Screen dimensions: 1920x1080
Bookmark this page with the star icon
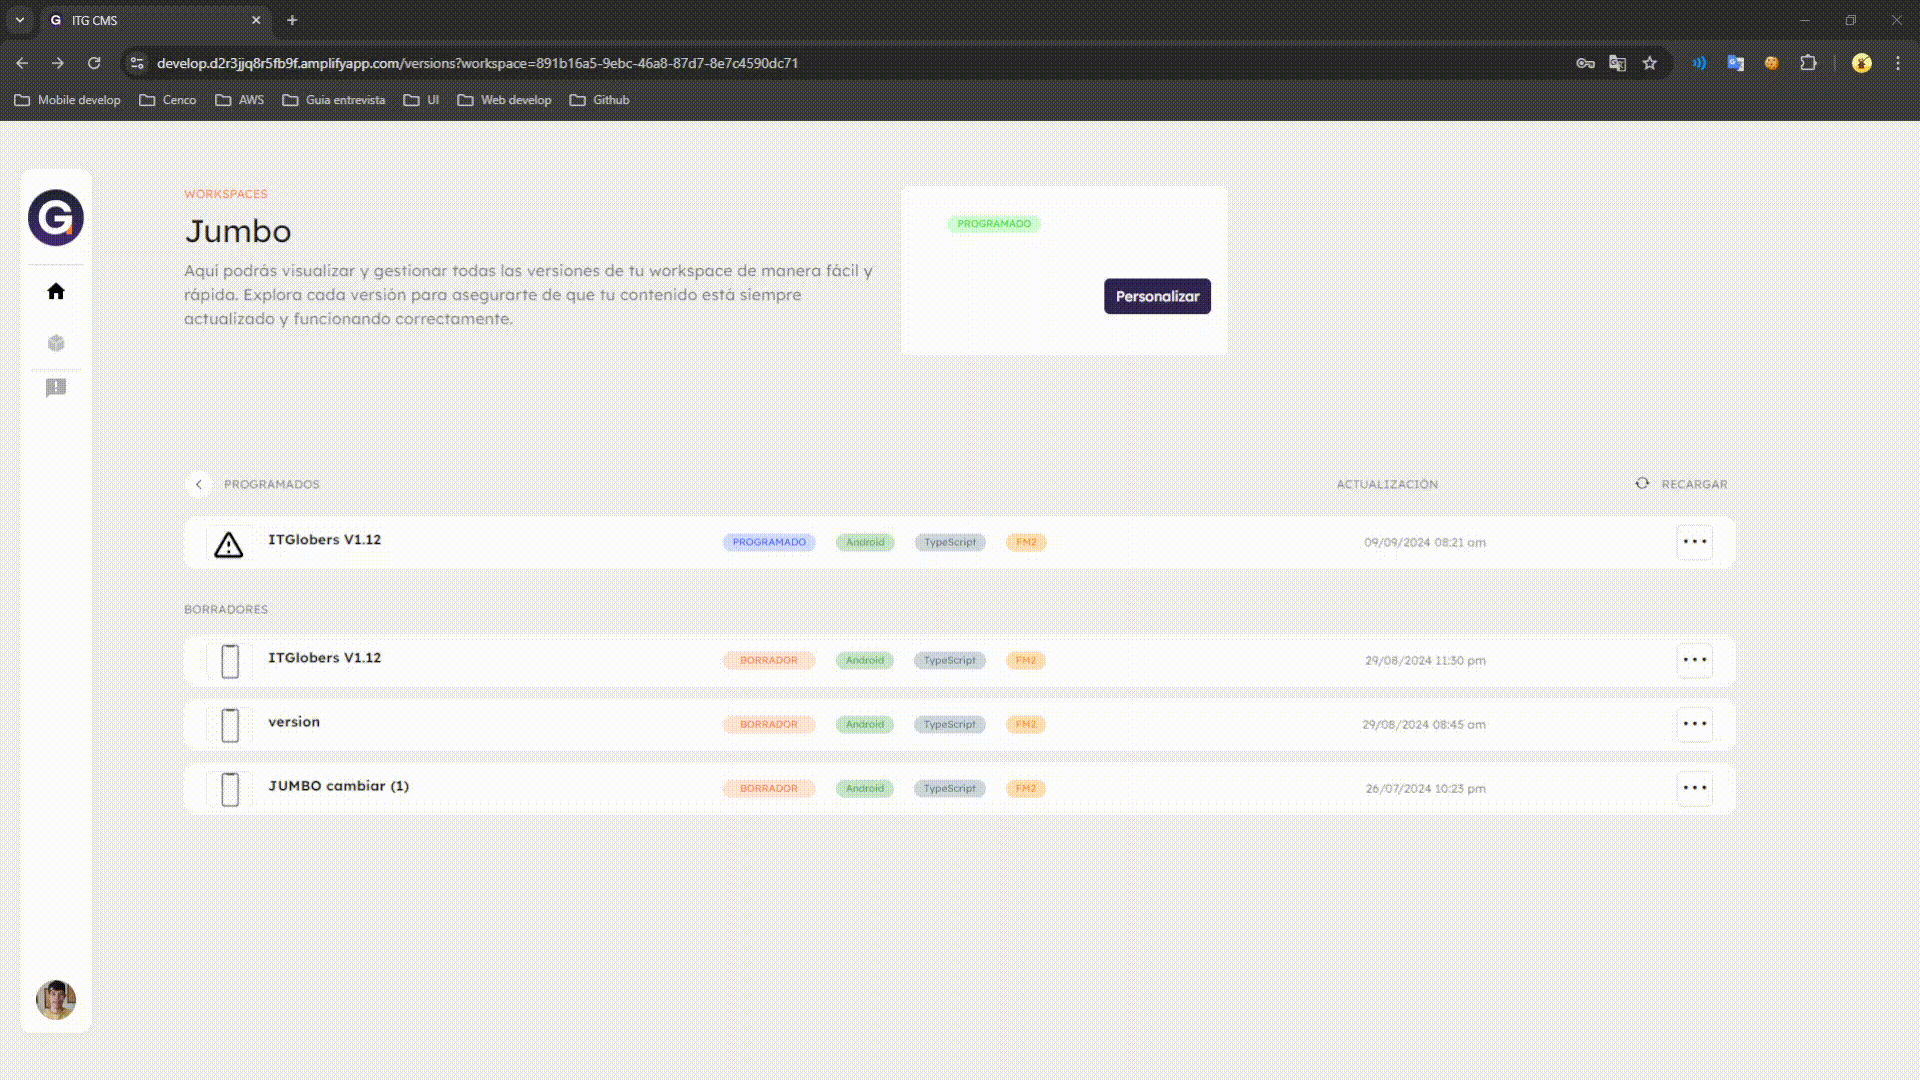(x=1650, y=63)
